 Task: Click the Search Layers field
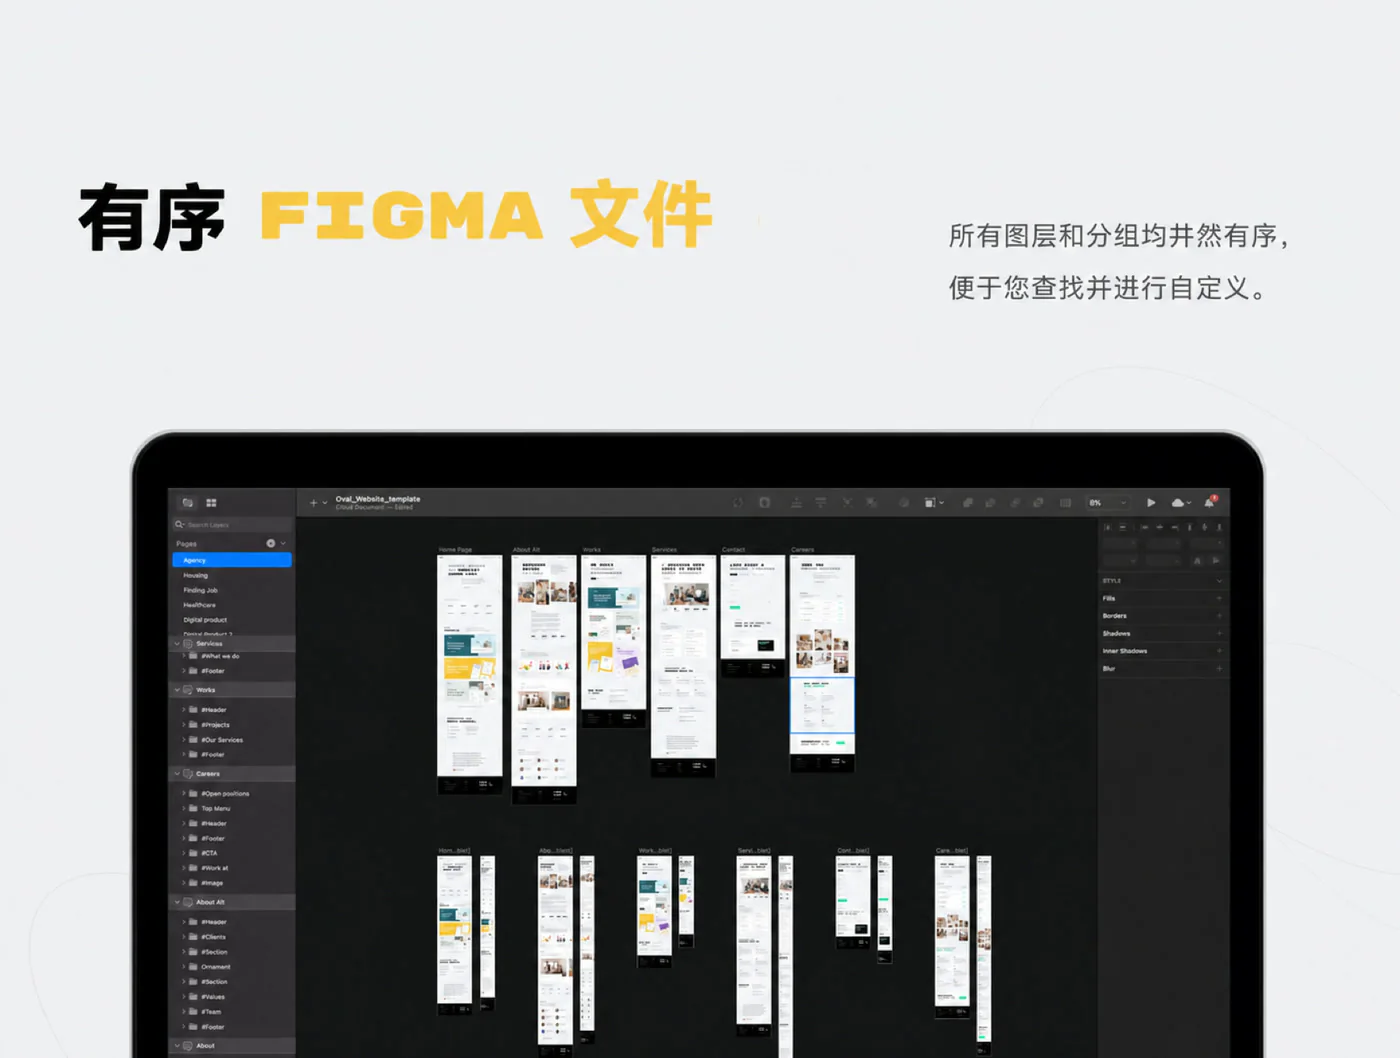coord(232,524)
